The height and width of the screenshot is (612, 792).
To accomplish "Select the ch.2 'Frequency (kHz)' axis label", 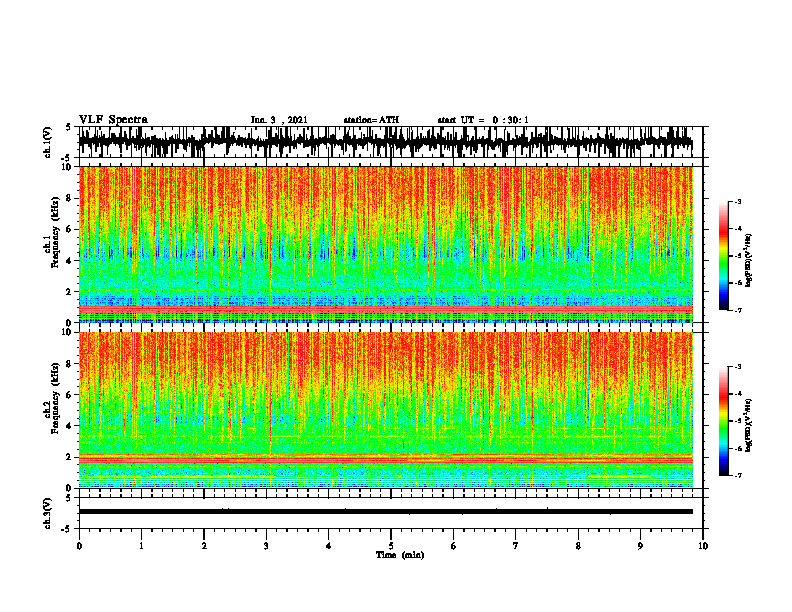I will point(55,398).
